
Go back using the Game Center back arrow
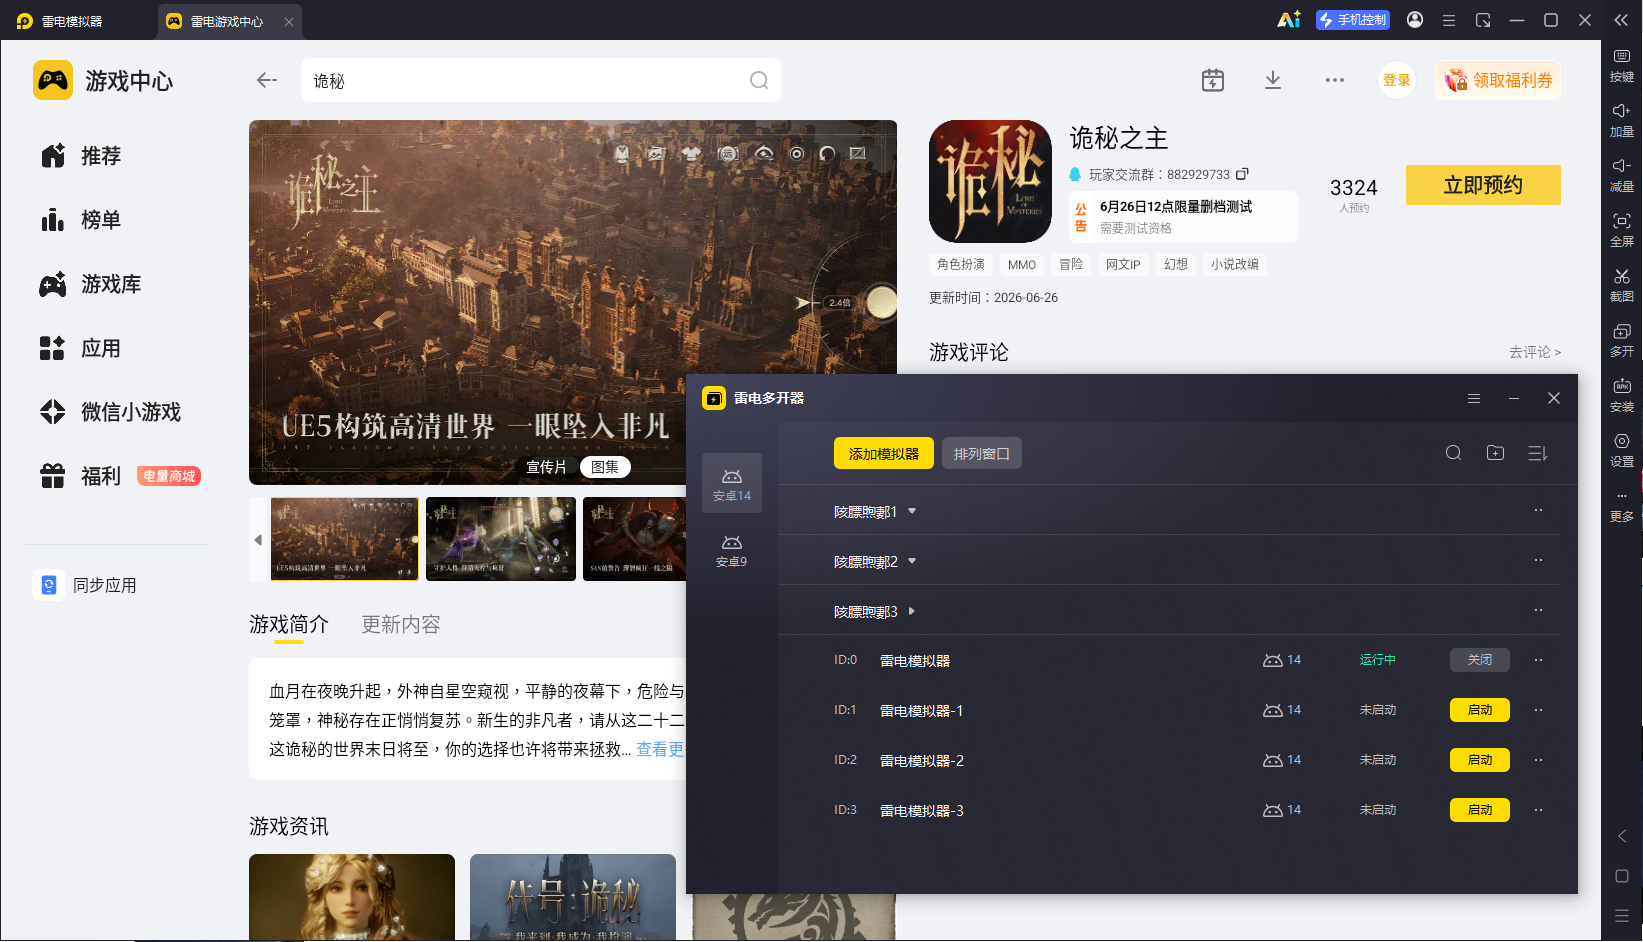coord(266,80)
